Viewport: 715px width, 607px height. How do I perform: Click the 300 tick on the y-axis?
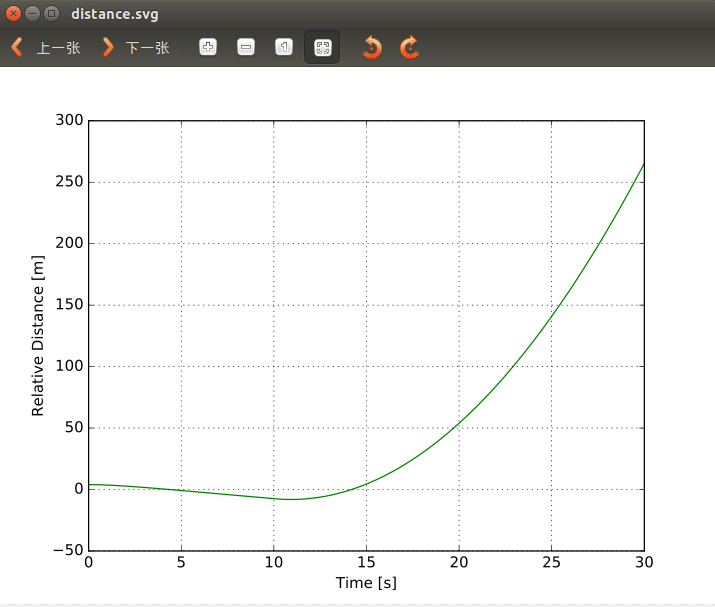(68, 121)
